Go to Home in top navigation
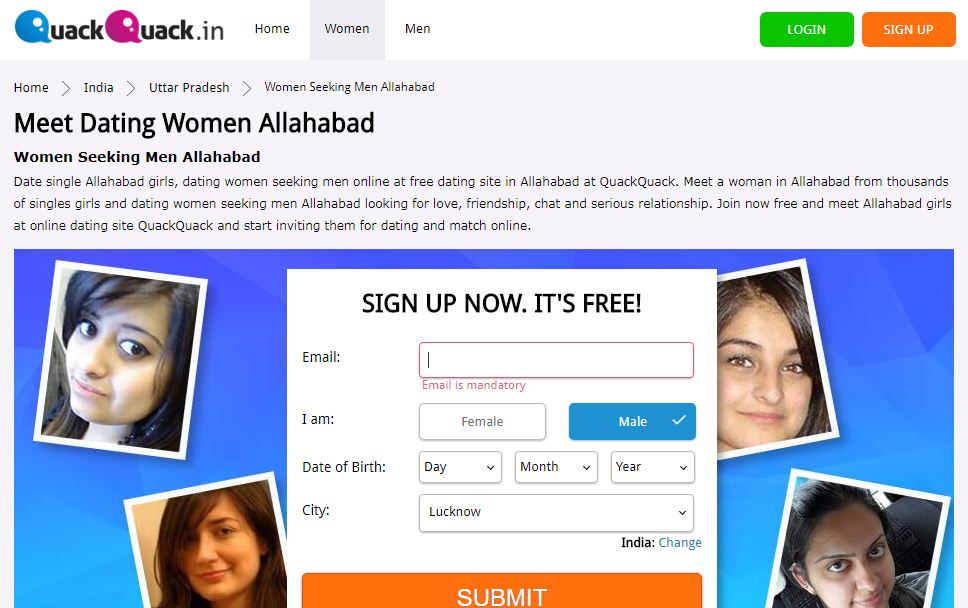The image size is (968, 608). pyautogui.click(x=272, y=29)
